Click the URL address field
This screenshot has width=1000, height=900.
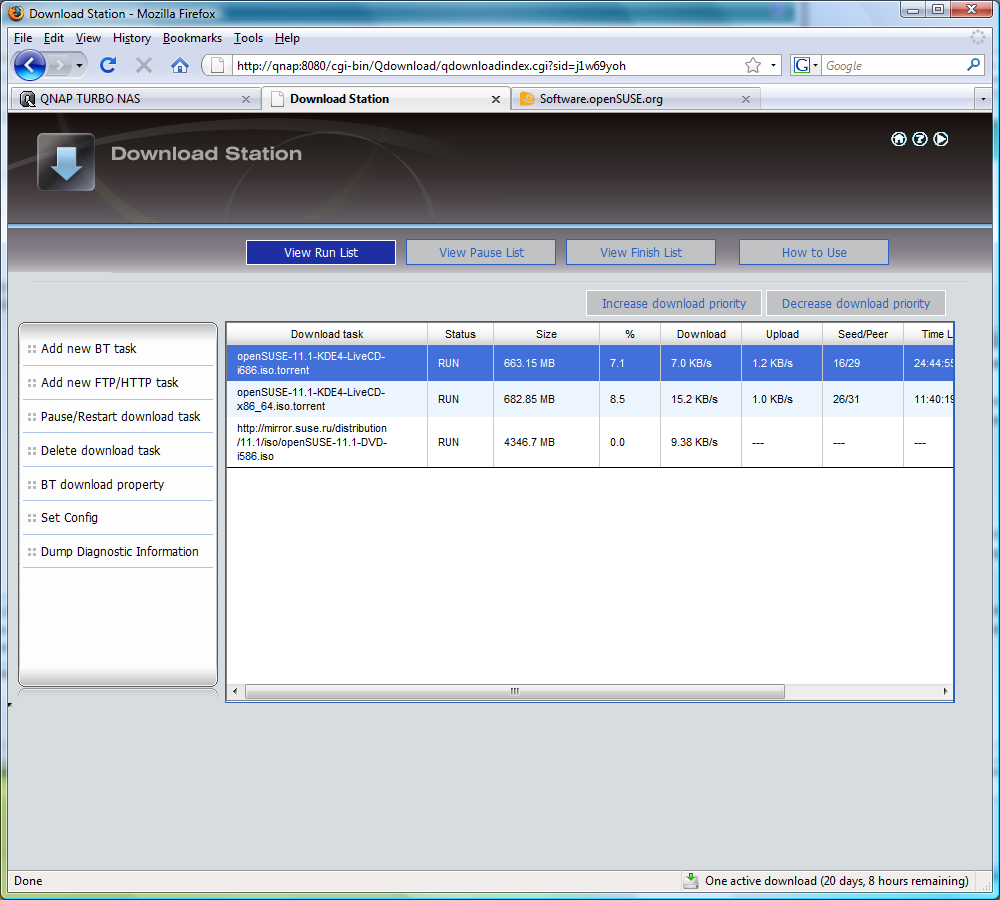point(488,65)
